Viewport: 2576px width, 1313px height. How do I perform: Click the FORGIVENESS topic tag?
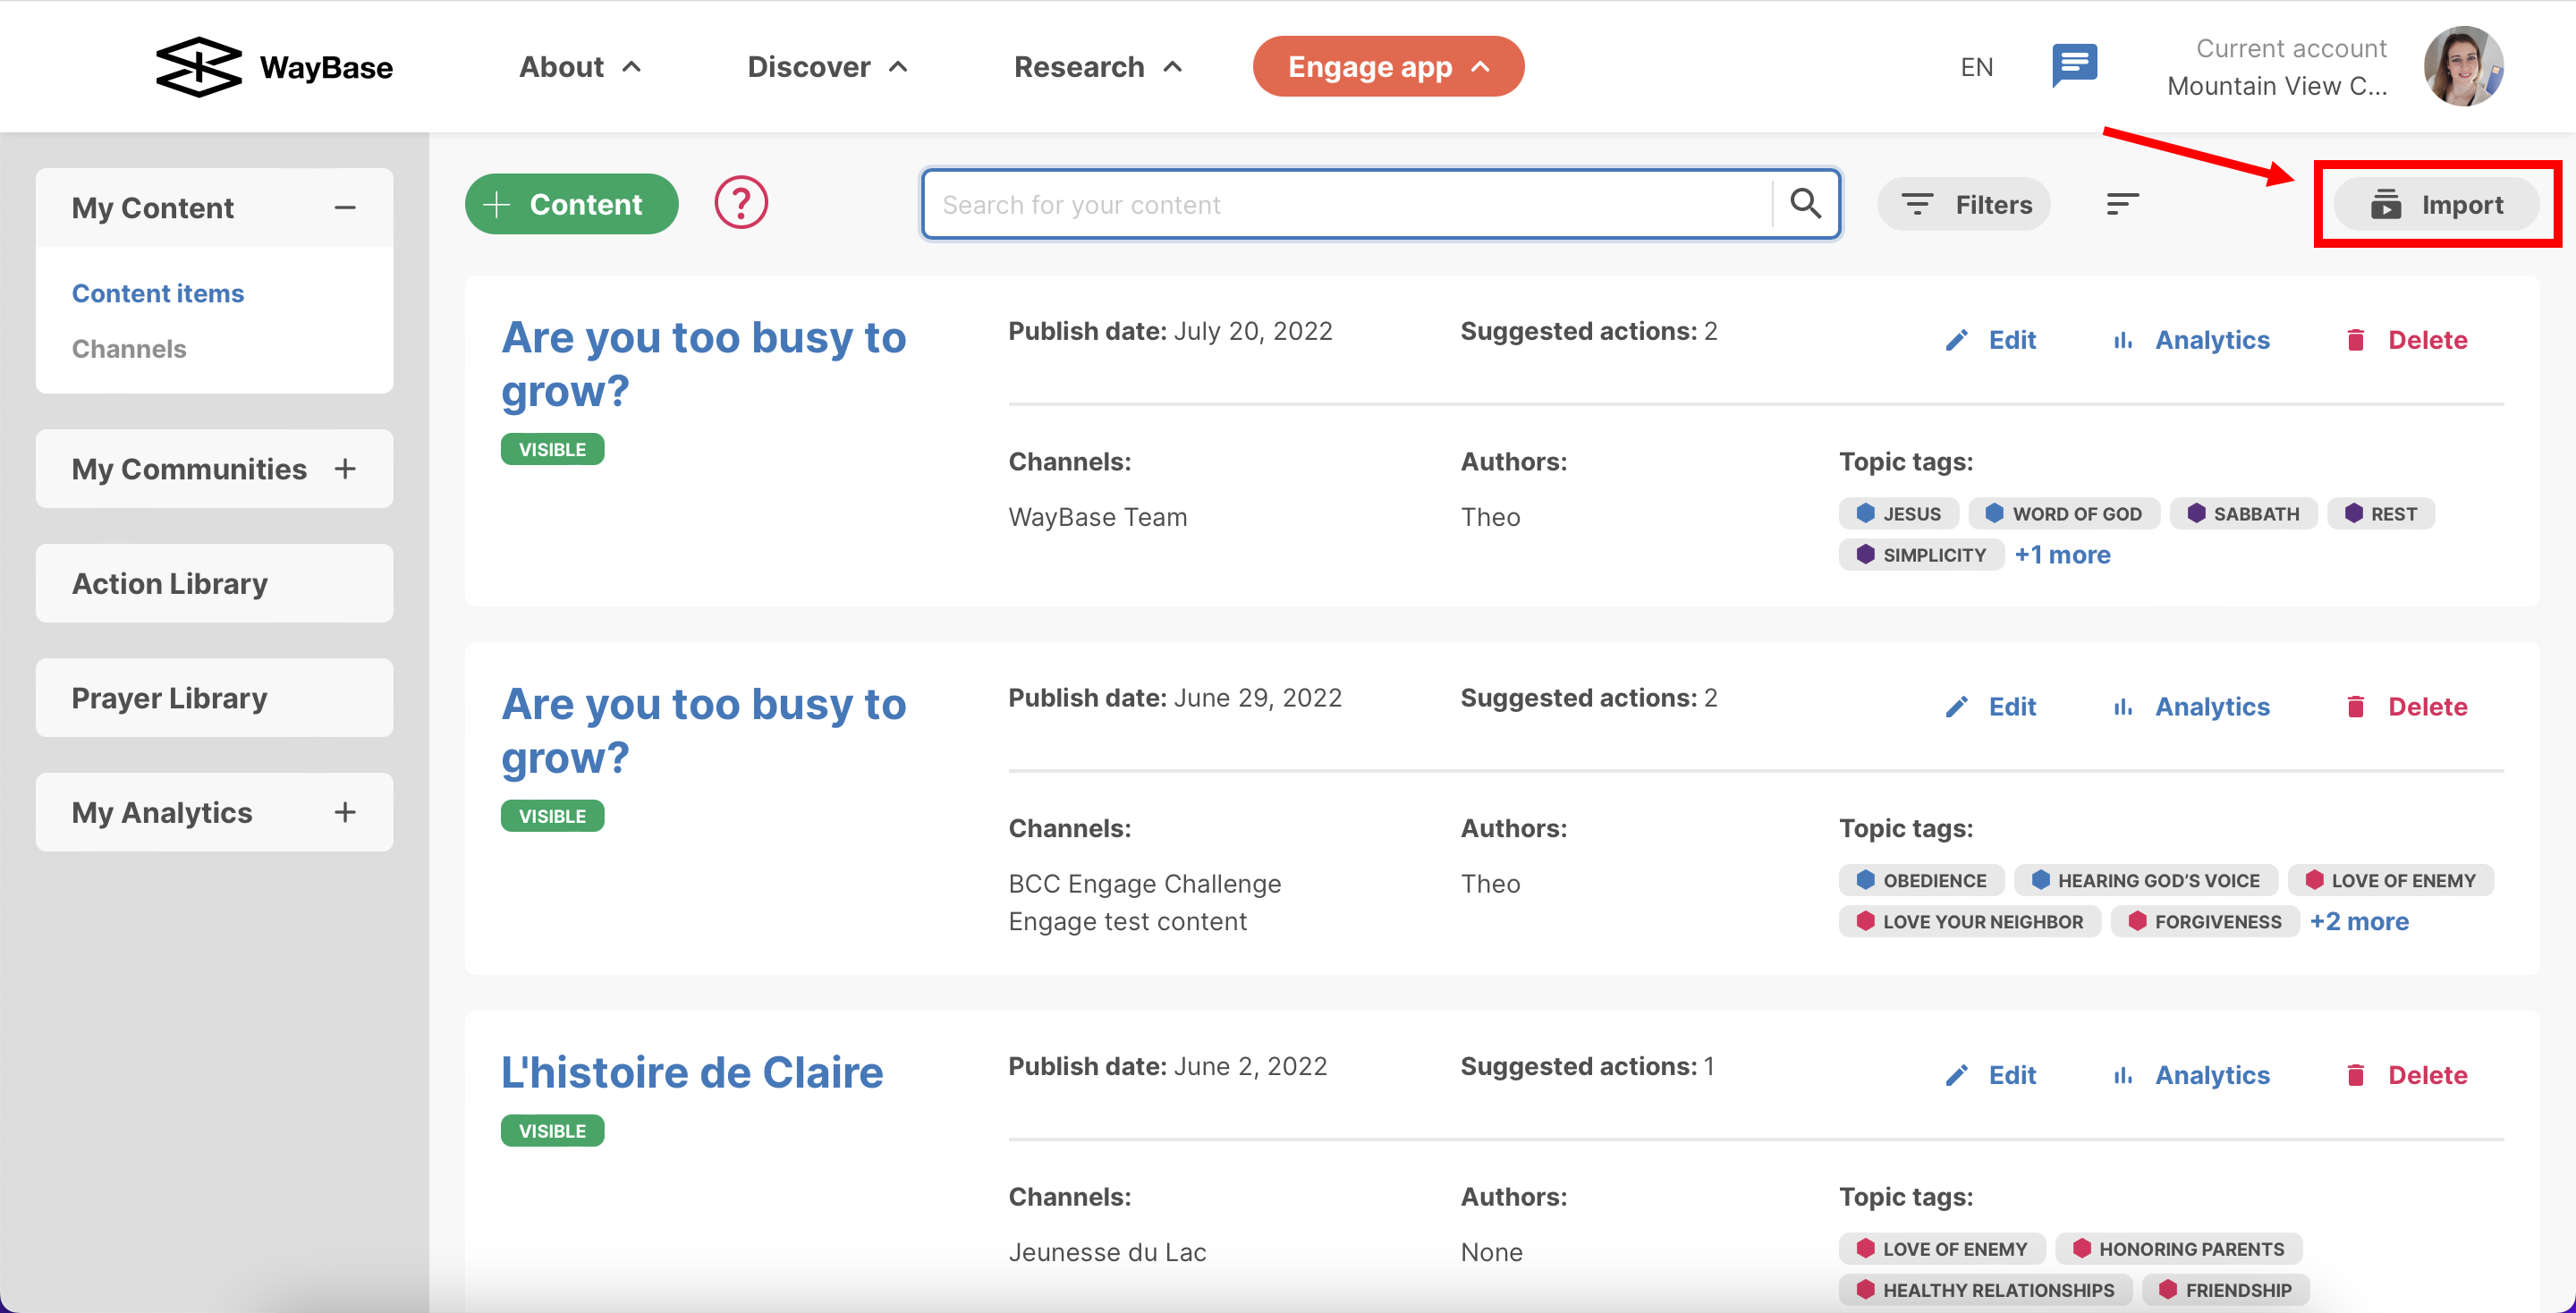point(2204,922)
